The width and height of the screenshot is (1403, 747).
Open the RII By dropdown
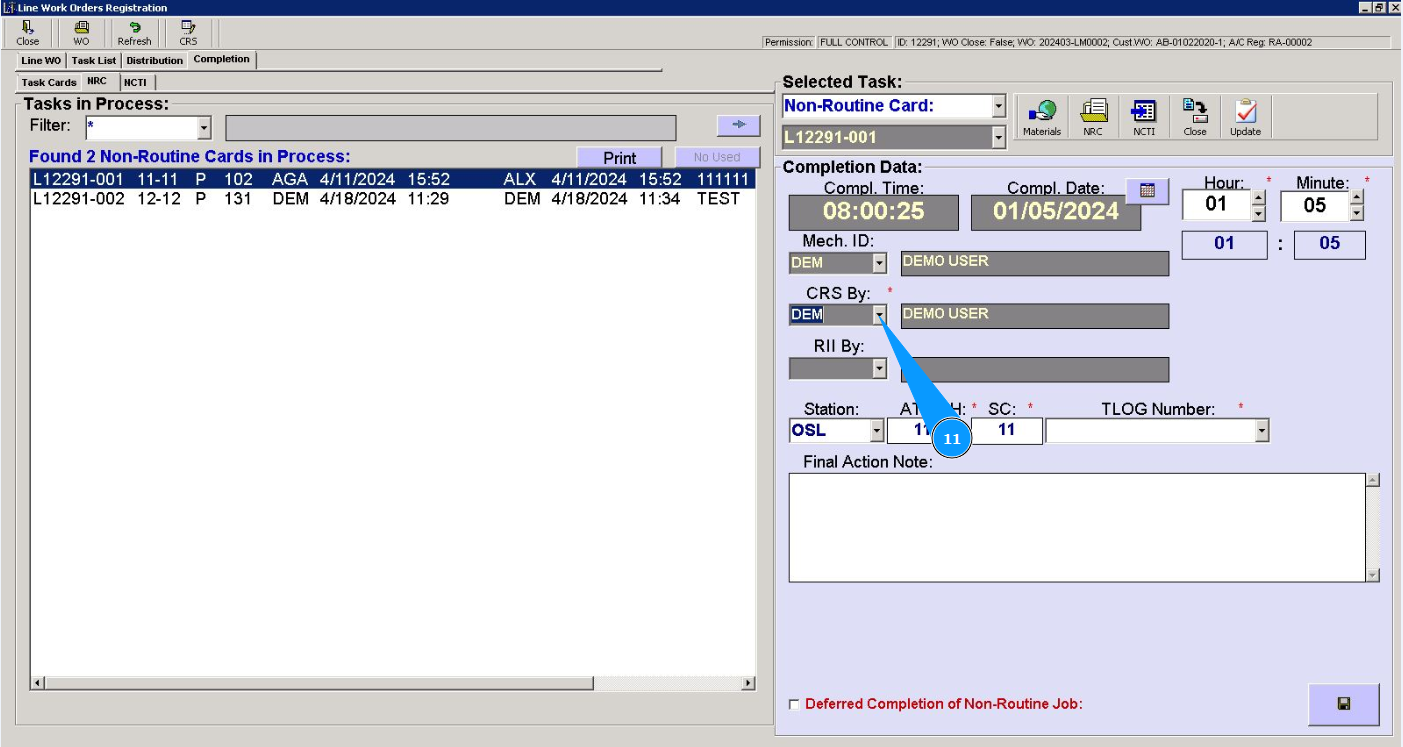(879, 369)
